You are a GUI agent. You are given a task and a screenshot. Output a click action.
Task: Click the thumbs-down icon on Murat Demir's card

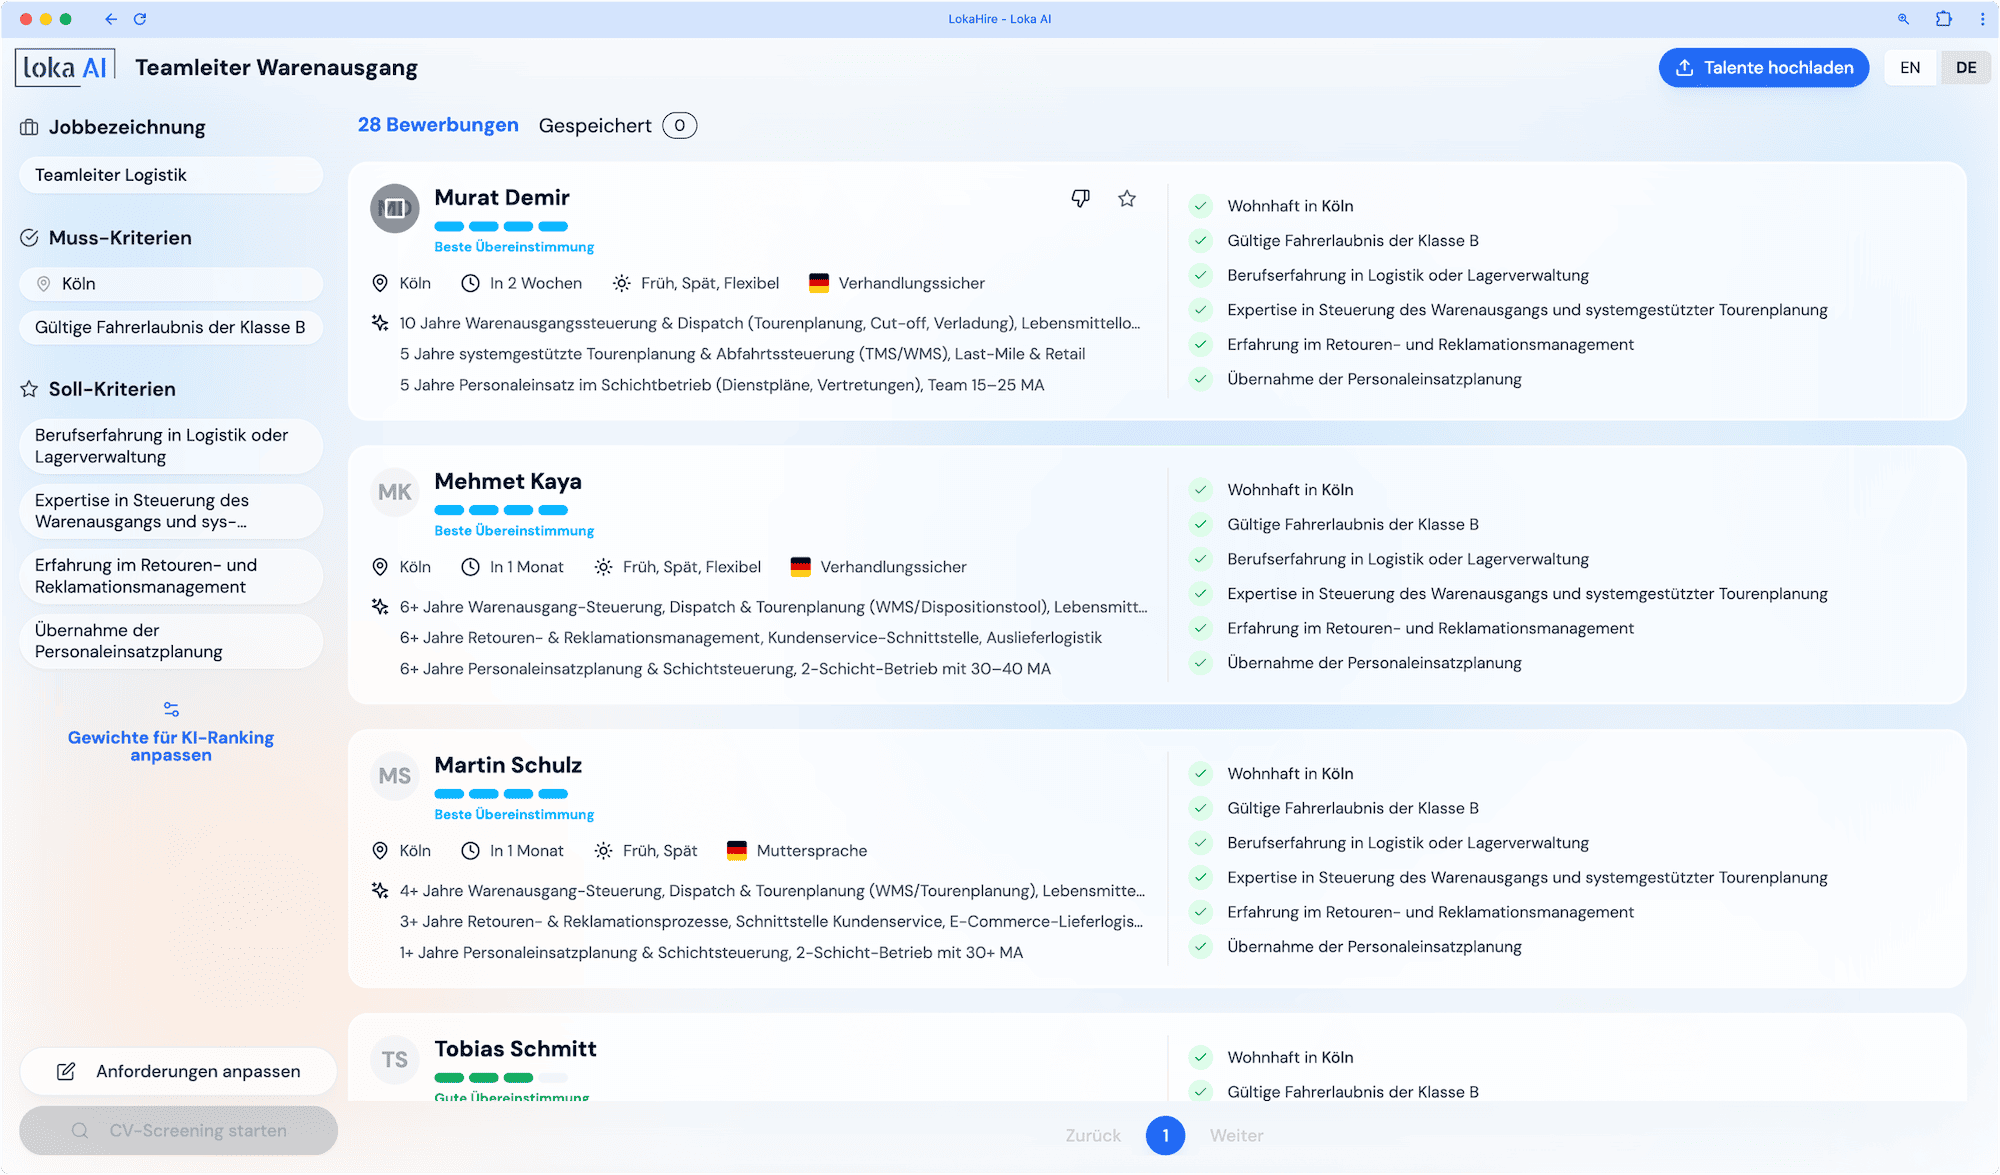1079,199
